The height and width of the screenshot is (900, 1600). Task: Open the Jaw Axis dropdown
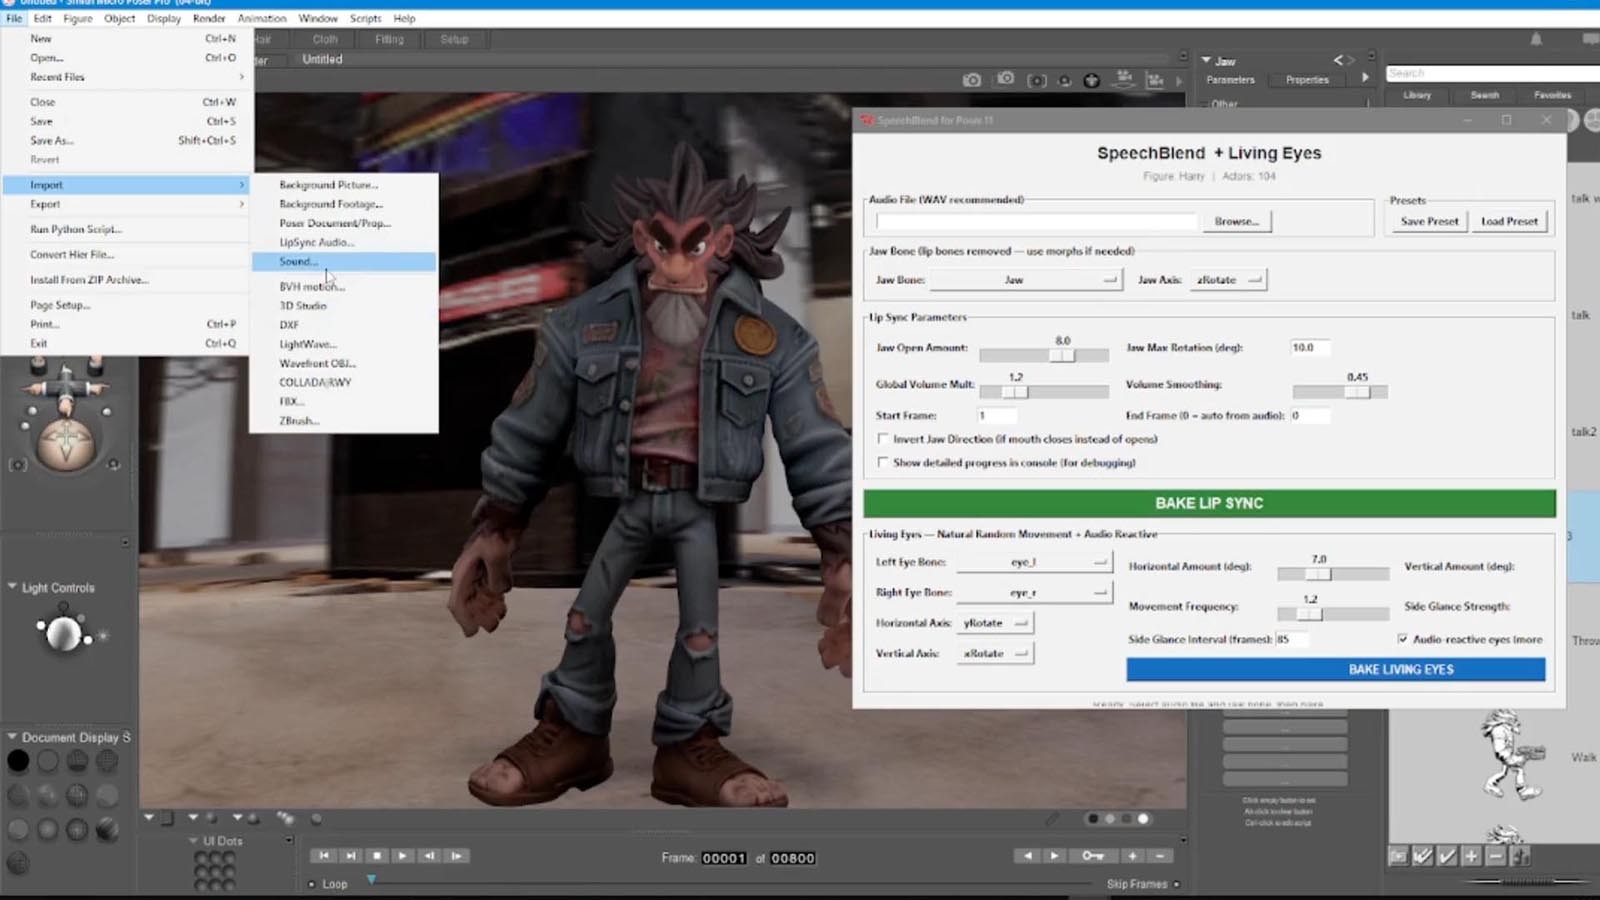(1229, 280)
